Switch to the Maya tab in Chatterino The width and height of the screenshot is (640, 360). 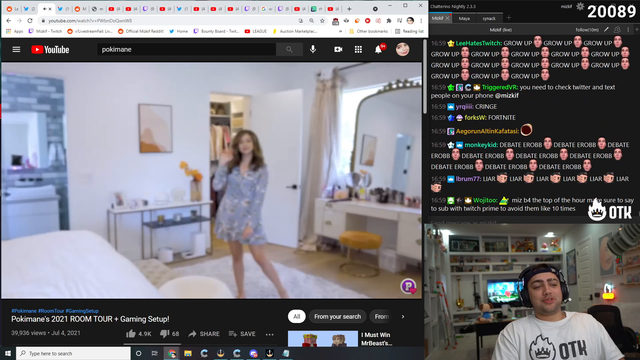pyautogui.click(x=464, y=18)
